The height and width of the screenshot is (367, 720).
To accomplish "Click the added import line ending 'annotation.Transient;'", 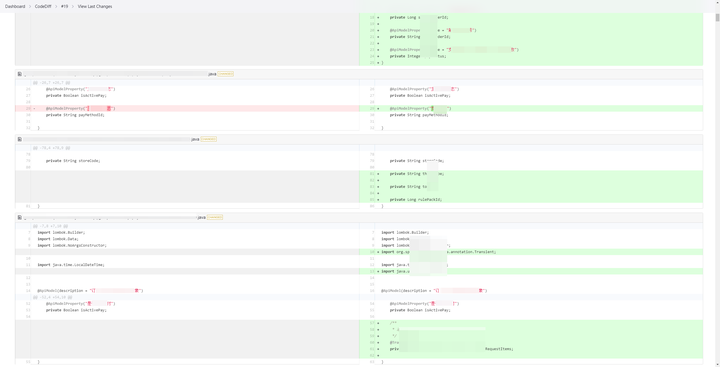I will (x=439, y=252).
